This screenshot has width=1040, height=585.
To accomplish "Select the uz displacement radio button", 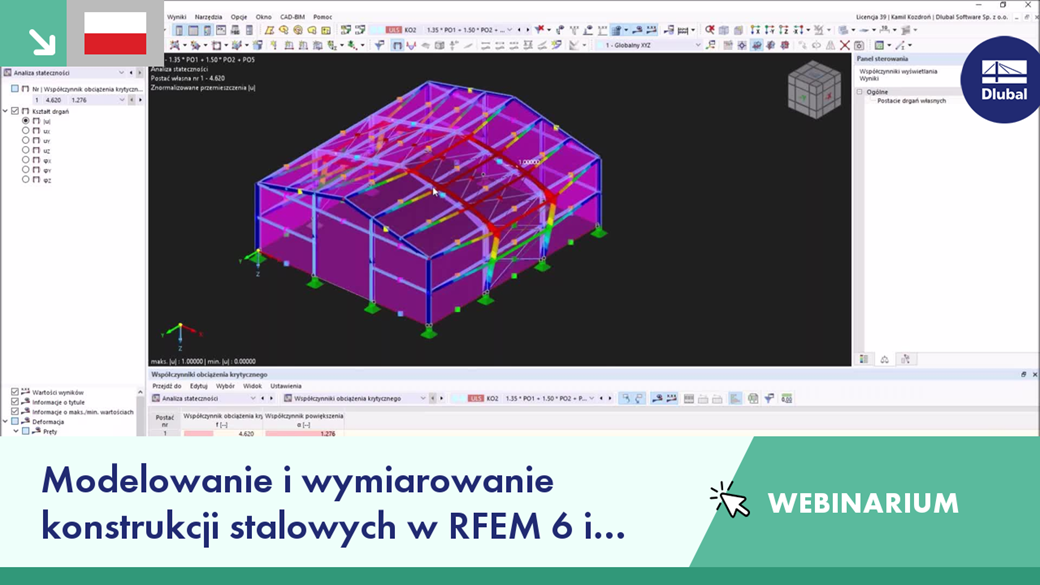I will [x=26, y=150].
